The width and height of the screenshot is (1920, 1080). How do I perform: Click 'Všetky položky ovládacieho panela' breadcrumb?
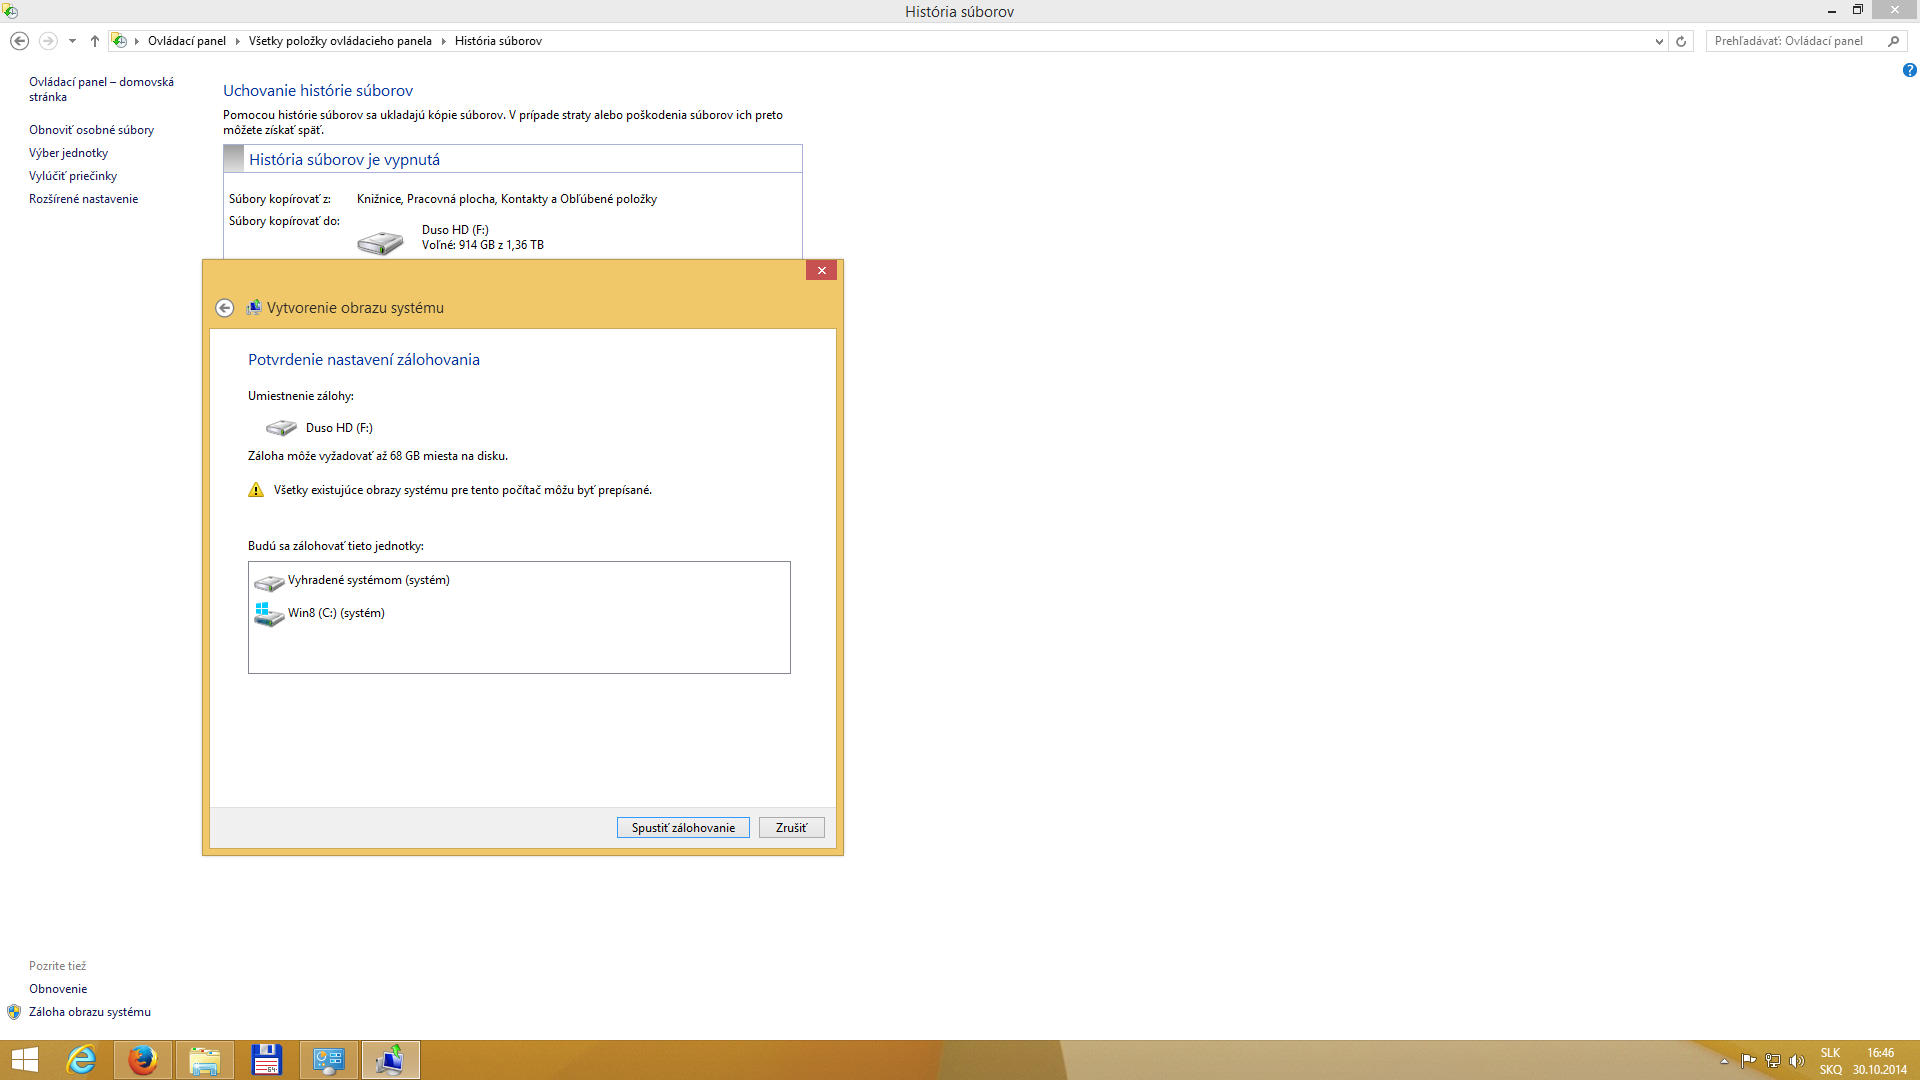[x=340, y=41]
